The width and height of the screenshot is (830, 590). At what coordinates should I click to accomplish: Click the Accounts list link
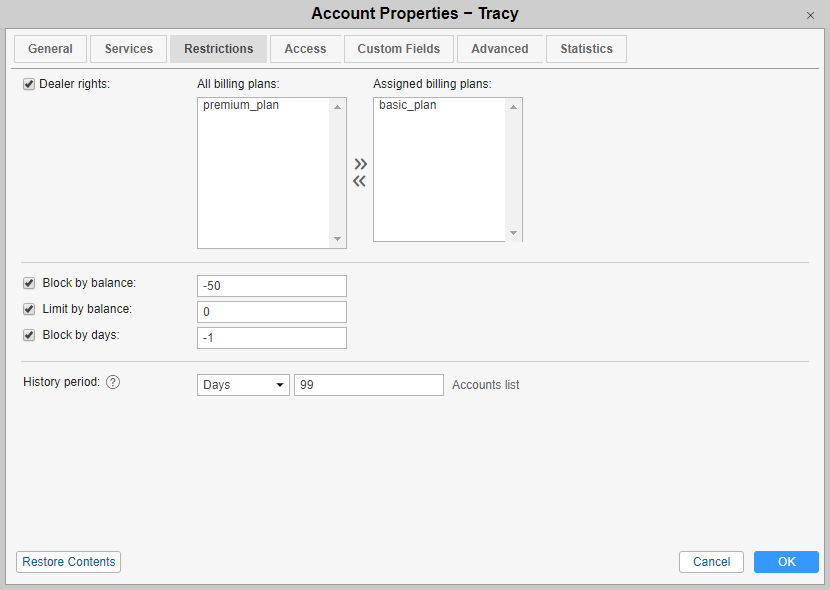coord(485,385)
